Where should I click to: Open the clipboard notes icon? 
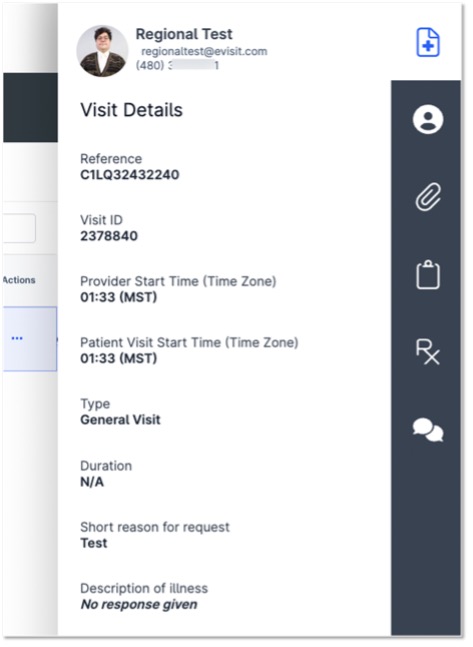(x=428, y=274)
